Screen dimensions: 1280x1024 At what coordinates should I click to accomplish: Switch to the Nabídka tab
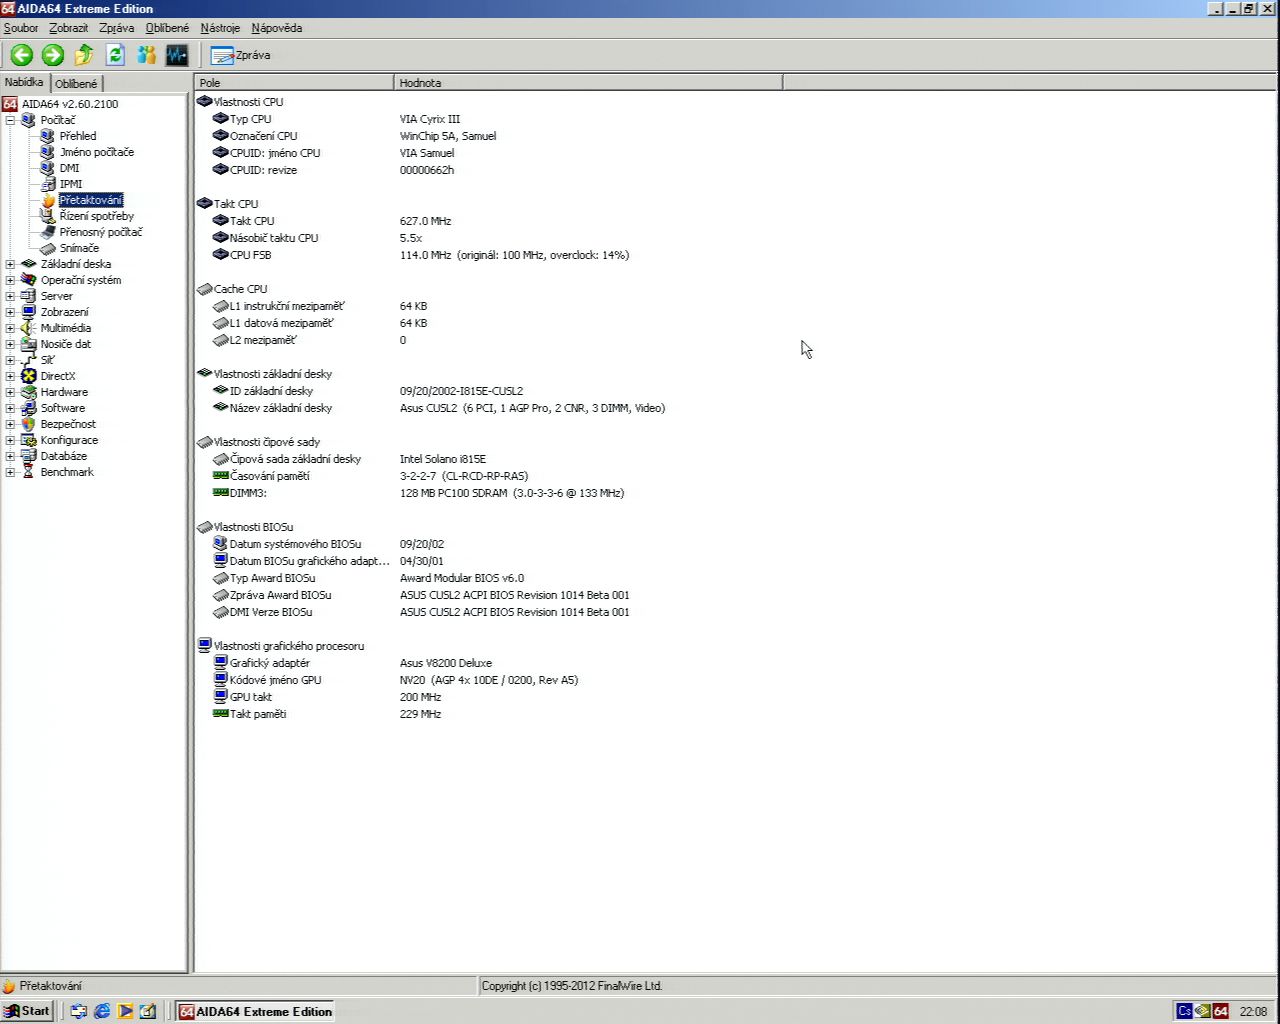tap(24, 82)
